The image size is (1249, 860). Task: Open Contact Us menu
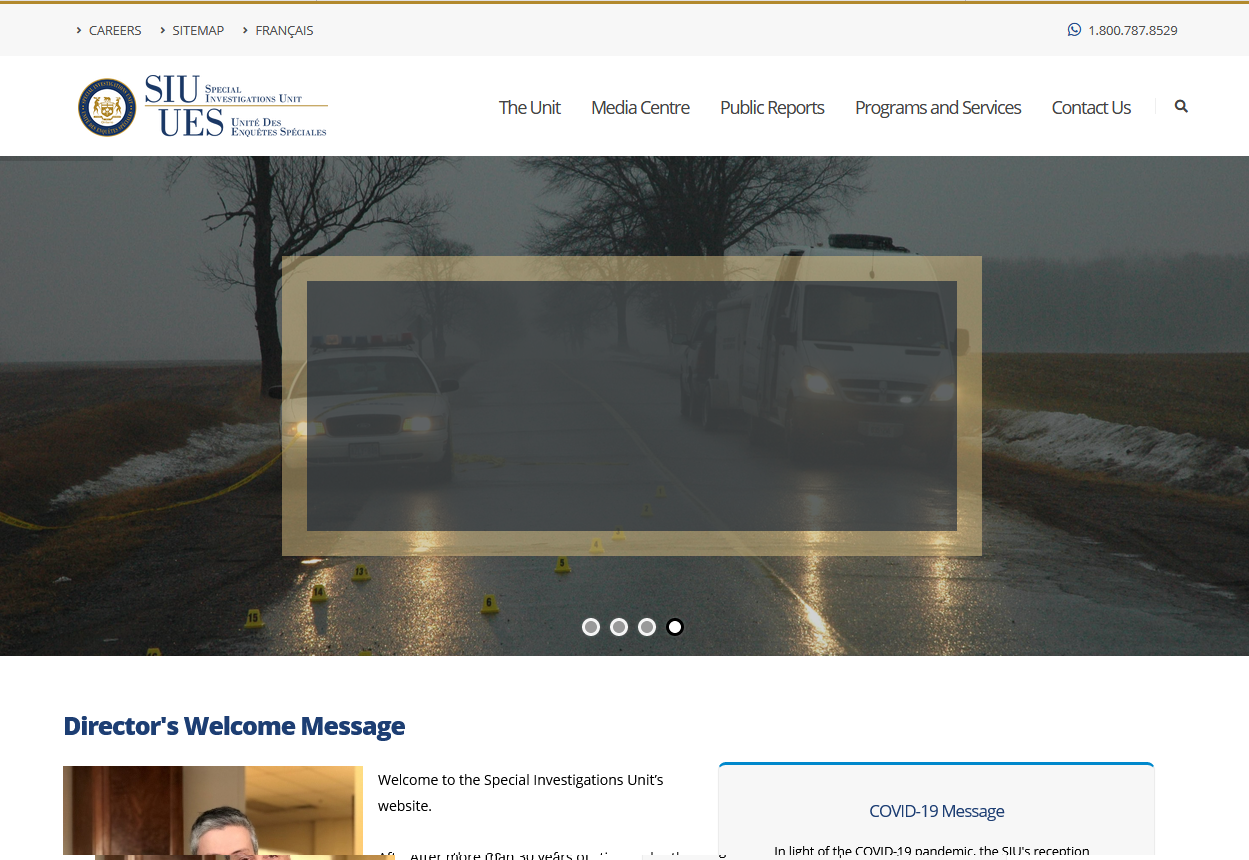tap(1091, 107)
